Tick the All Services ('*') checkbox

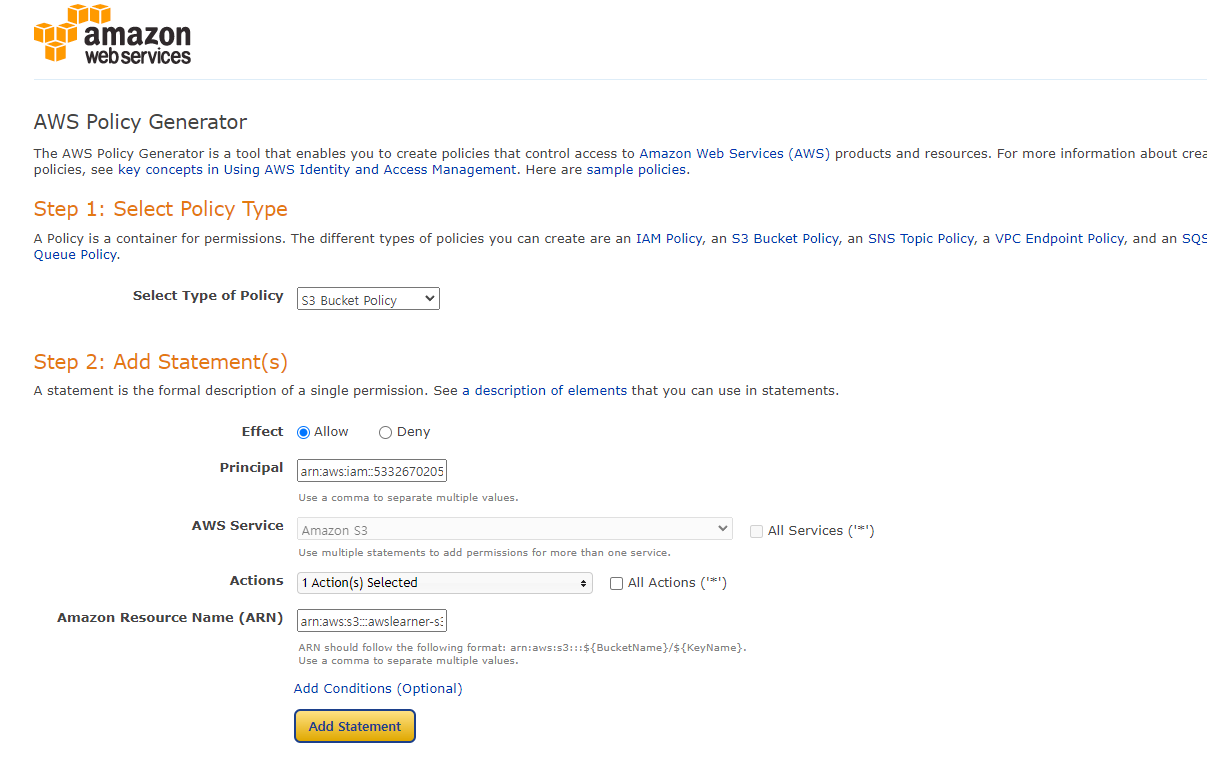(x=756, y=531)
